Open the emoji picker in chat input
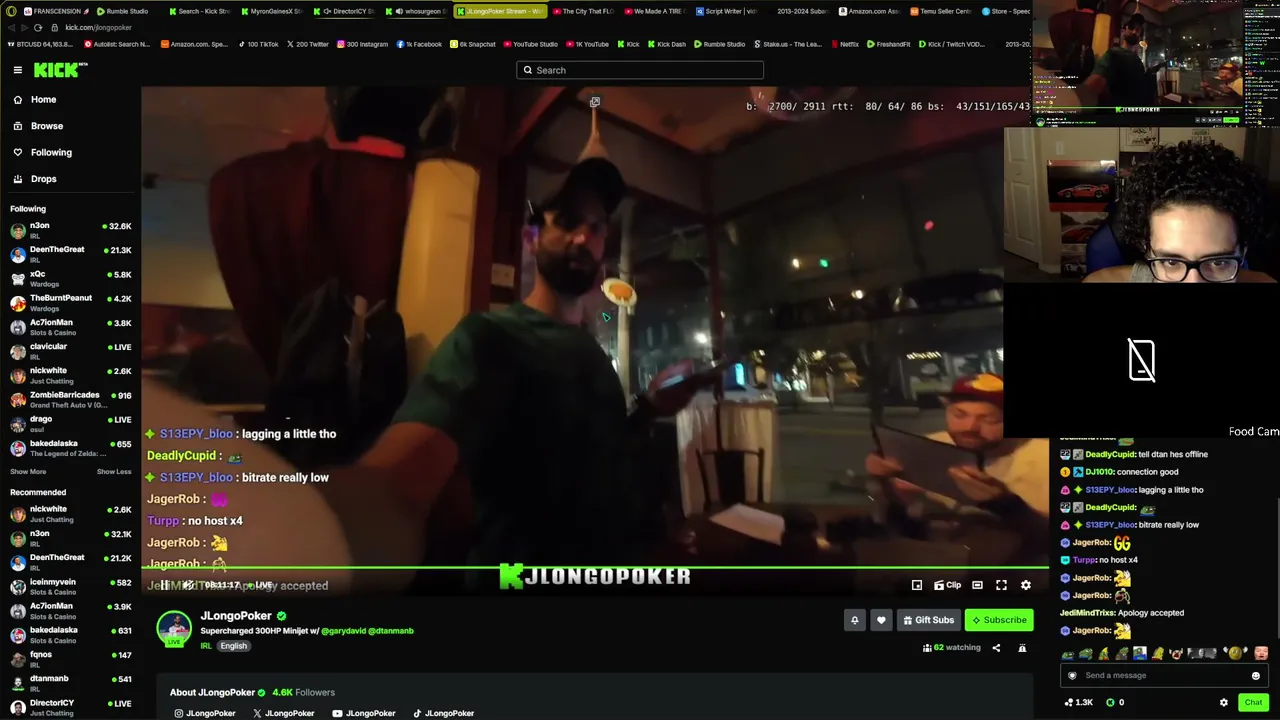 [1256, 675]
